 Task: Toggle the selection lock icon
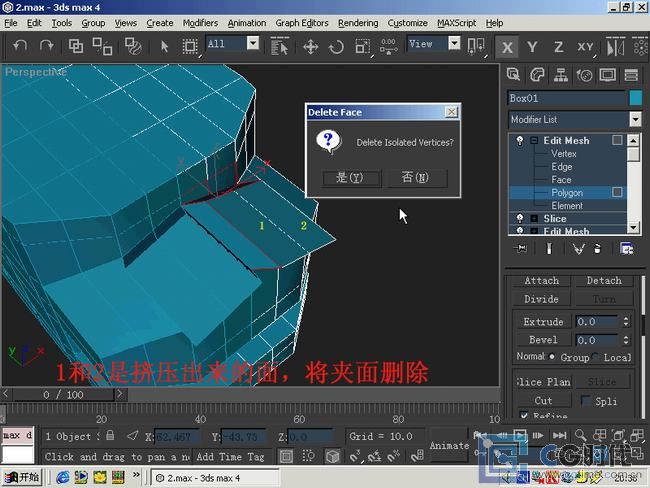[x=110, y=435]
